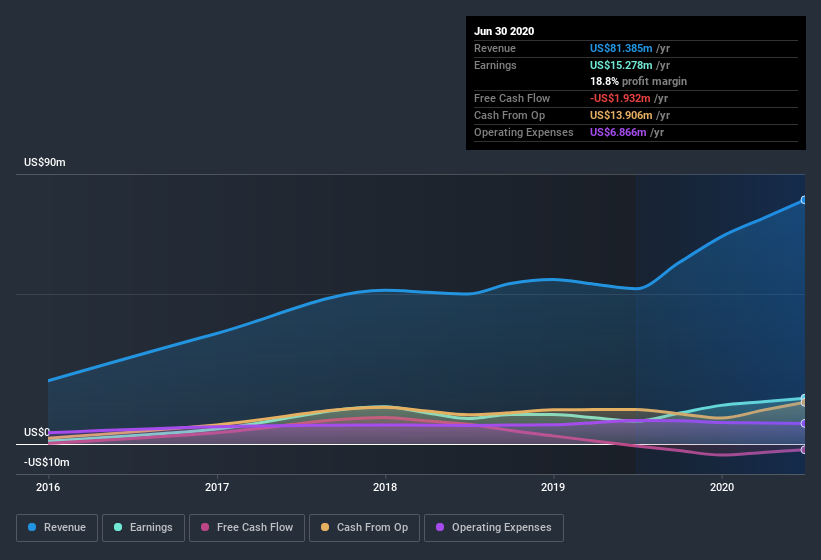
Task: Click the US$6.866m operating expenses value
Action: (x=618, y=132)
